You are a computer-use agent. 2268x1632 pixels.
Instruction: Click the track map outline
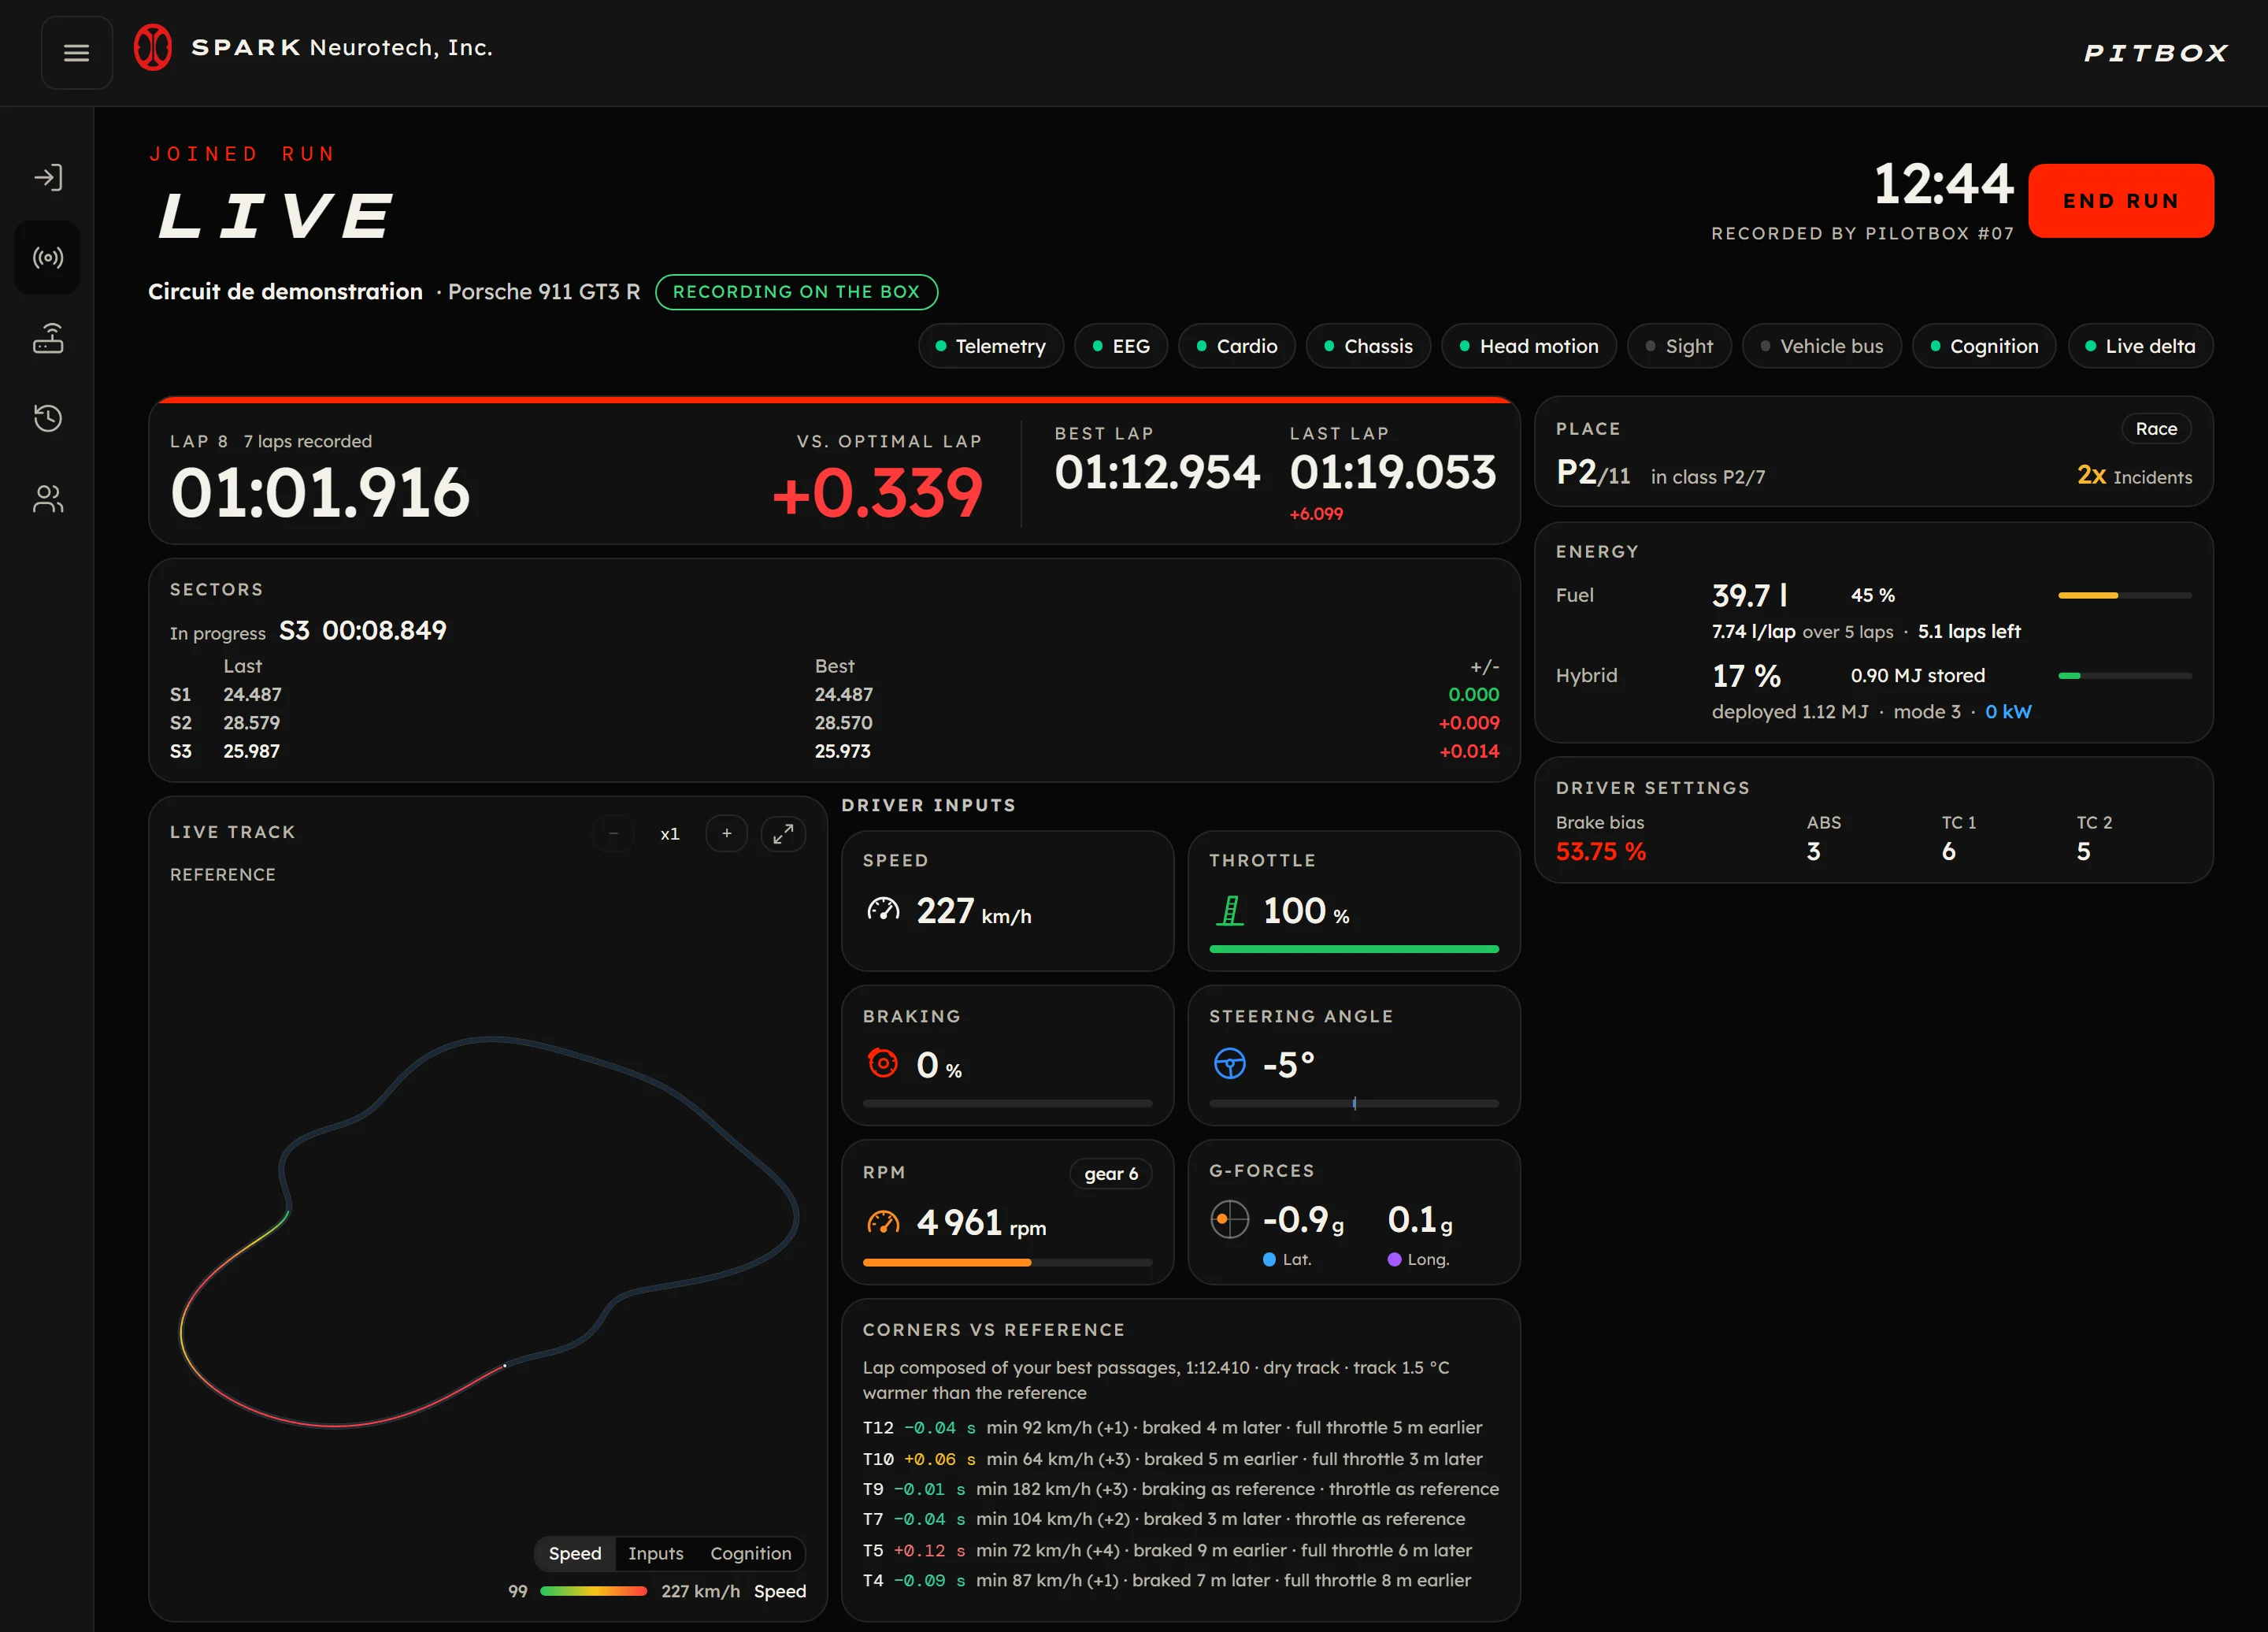coord(489,1232)
